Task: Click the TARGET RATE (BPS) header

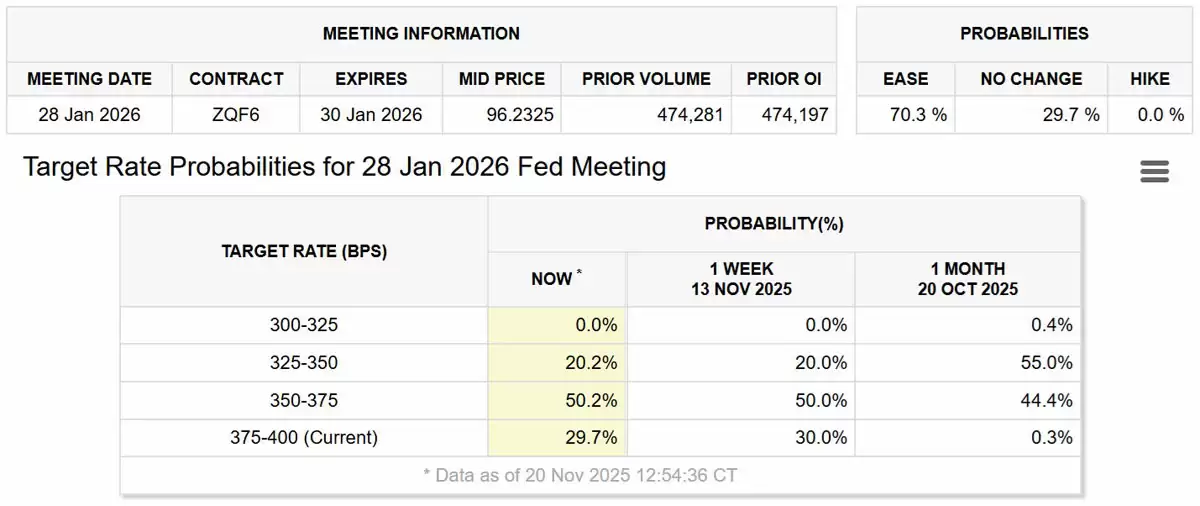Action: click(304, 251)
